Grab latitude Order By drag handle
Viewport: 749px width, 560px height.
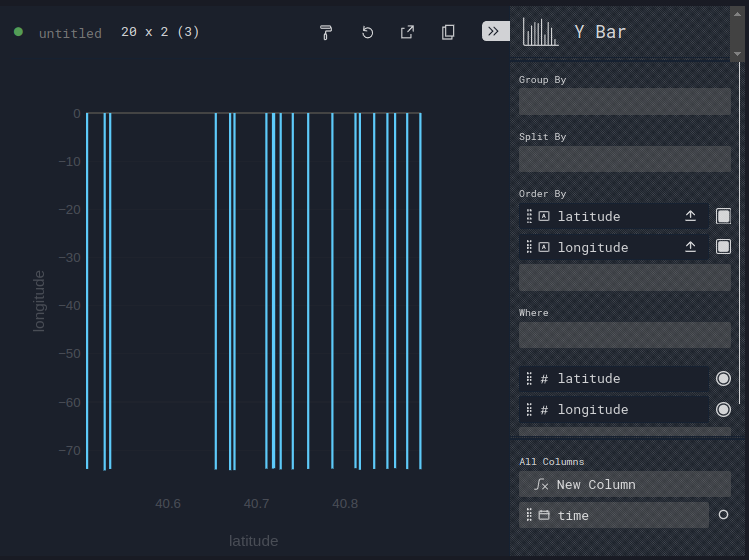click(529, 216)
